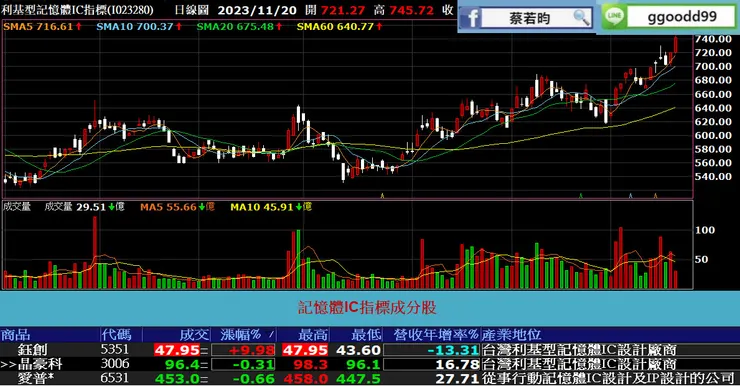Click price axis label 660.00
The height and width of the screenshot is (386, 740).
click(x=714, y=94)
